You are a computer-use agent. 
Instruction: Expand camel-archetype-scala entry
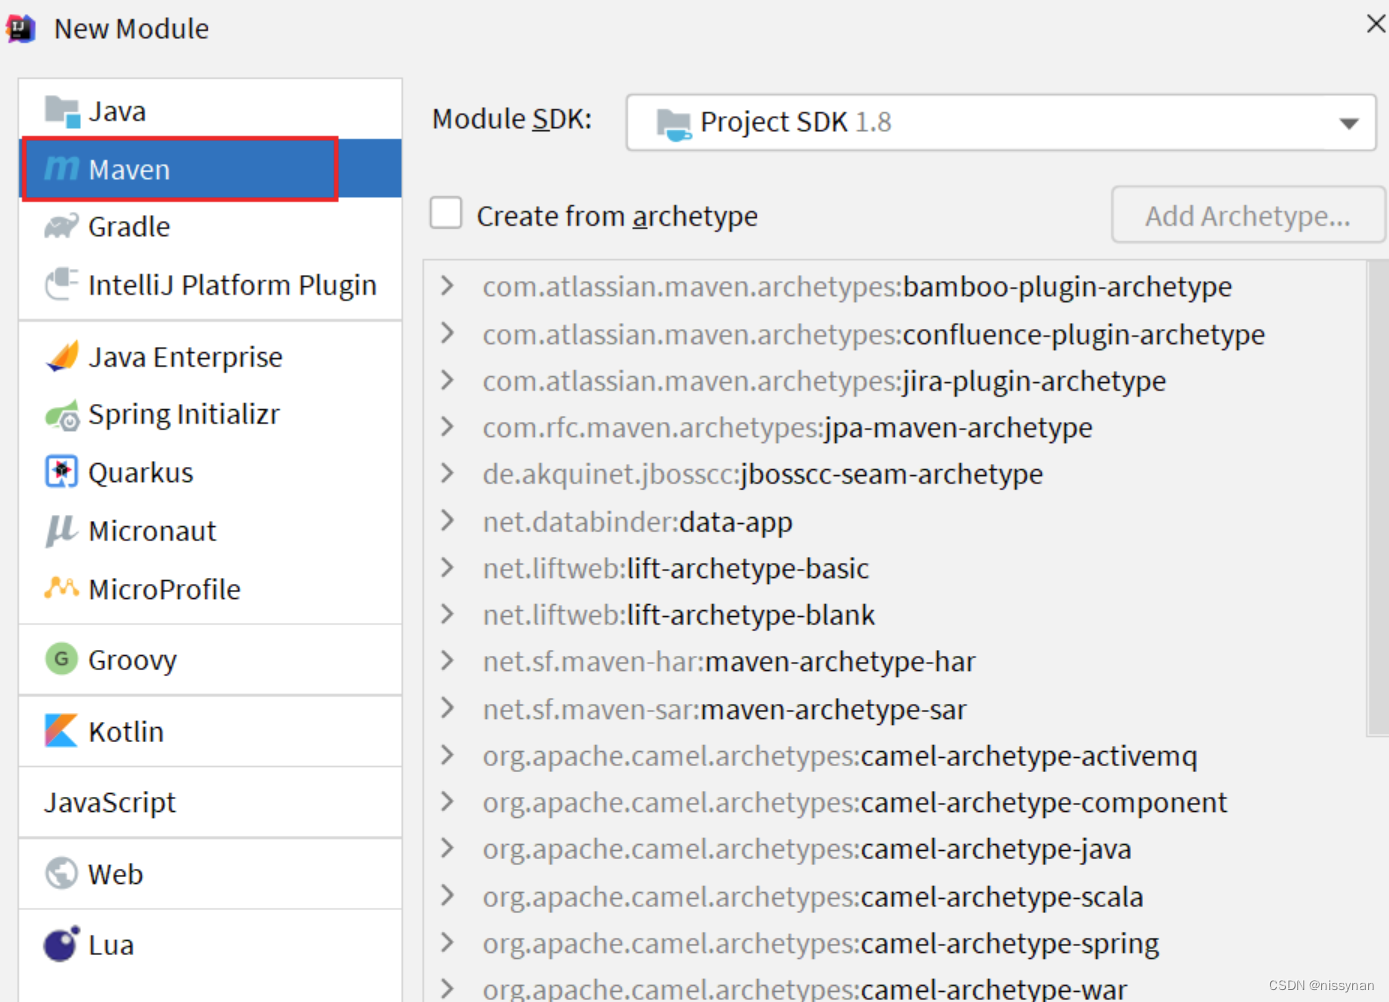(447, 895)
